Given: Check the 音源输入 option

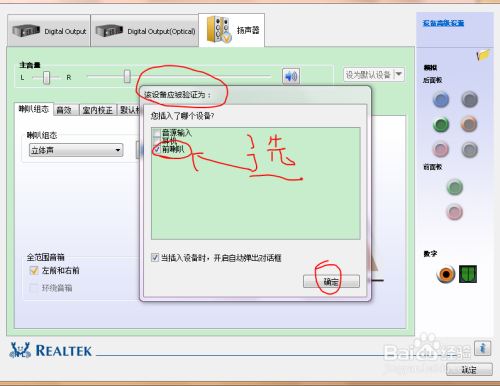Looking at the screenshot, I should coord(157,133).
